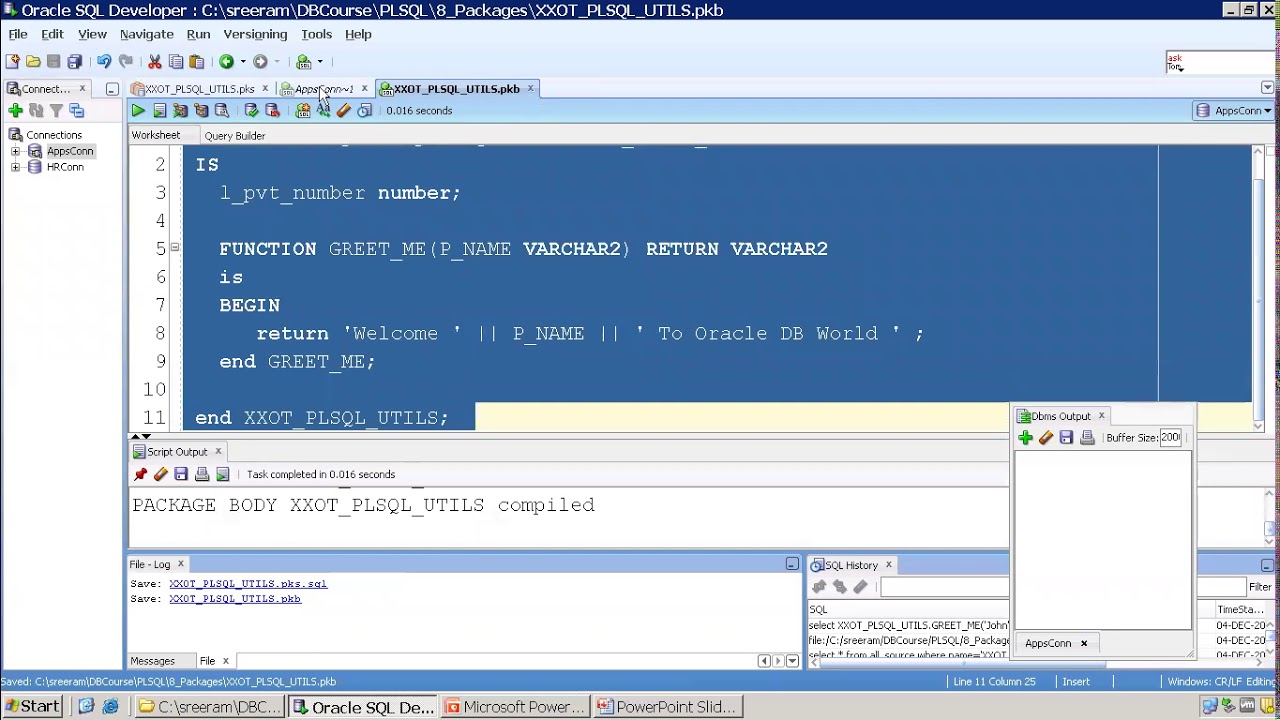
Task: Open the Versioning menu
Action: pyautogui.click(x=255, y=34)
